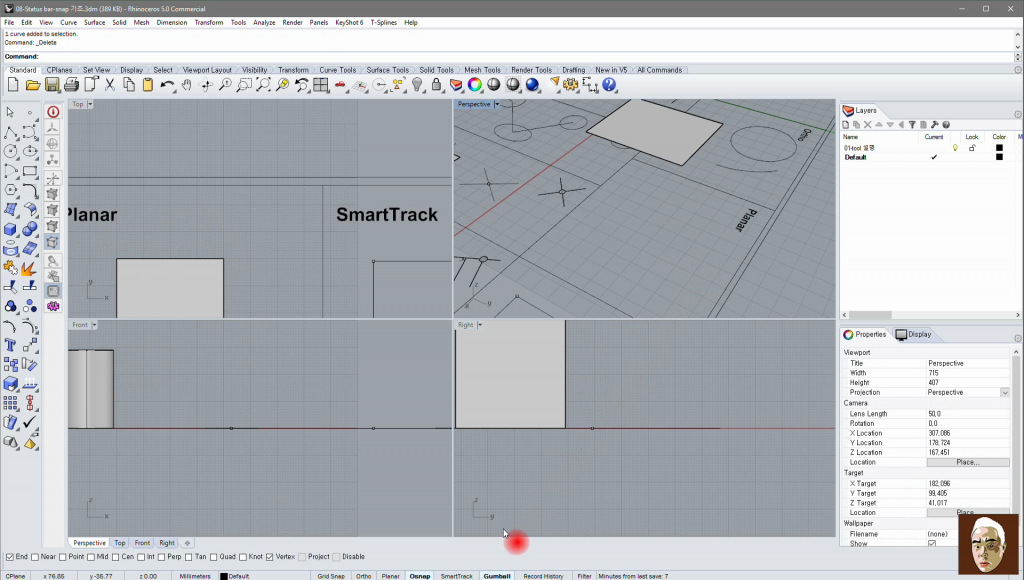Click the Place button for camera Location

click(x=968, y=462)
